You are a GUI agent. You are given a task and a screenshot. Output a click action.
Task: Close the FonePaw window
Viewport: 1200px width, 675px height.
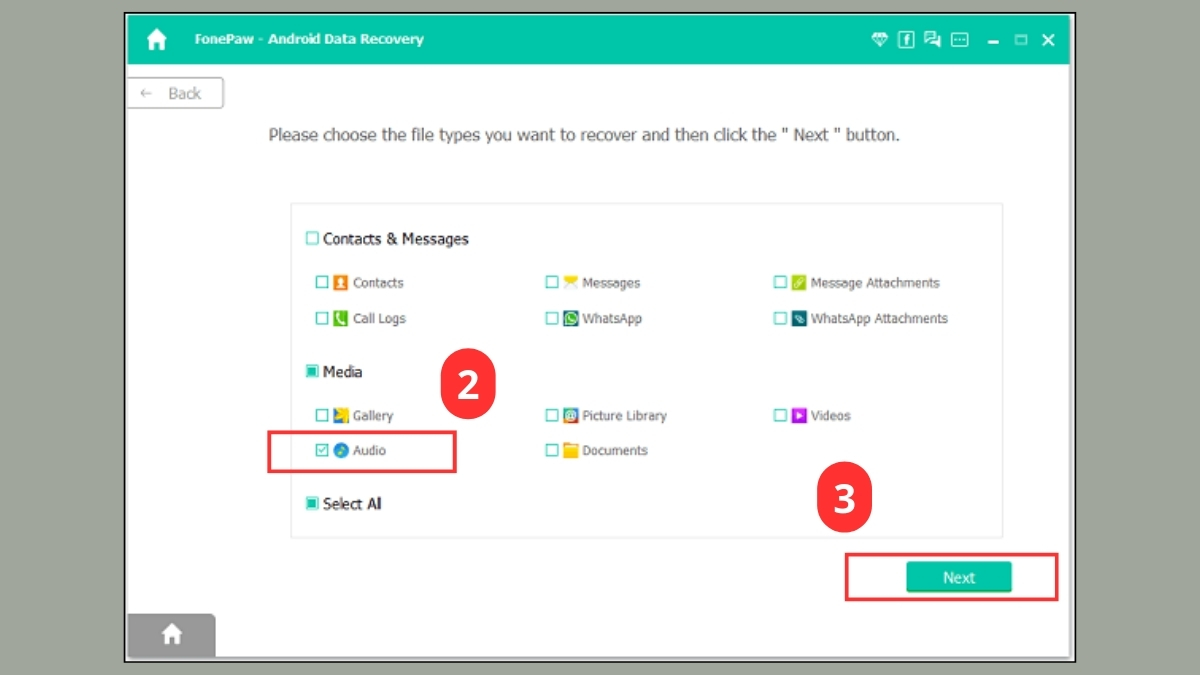click(x=1048, y=40)
